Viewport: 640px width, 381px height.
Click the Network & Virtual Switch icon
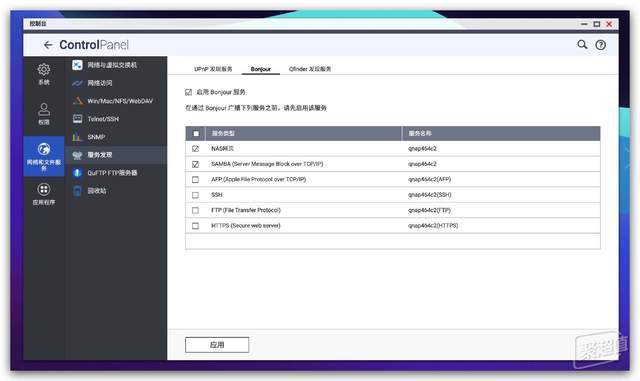[77, 65]
